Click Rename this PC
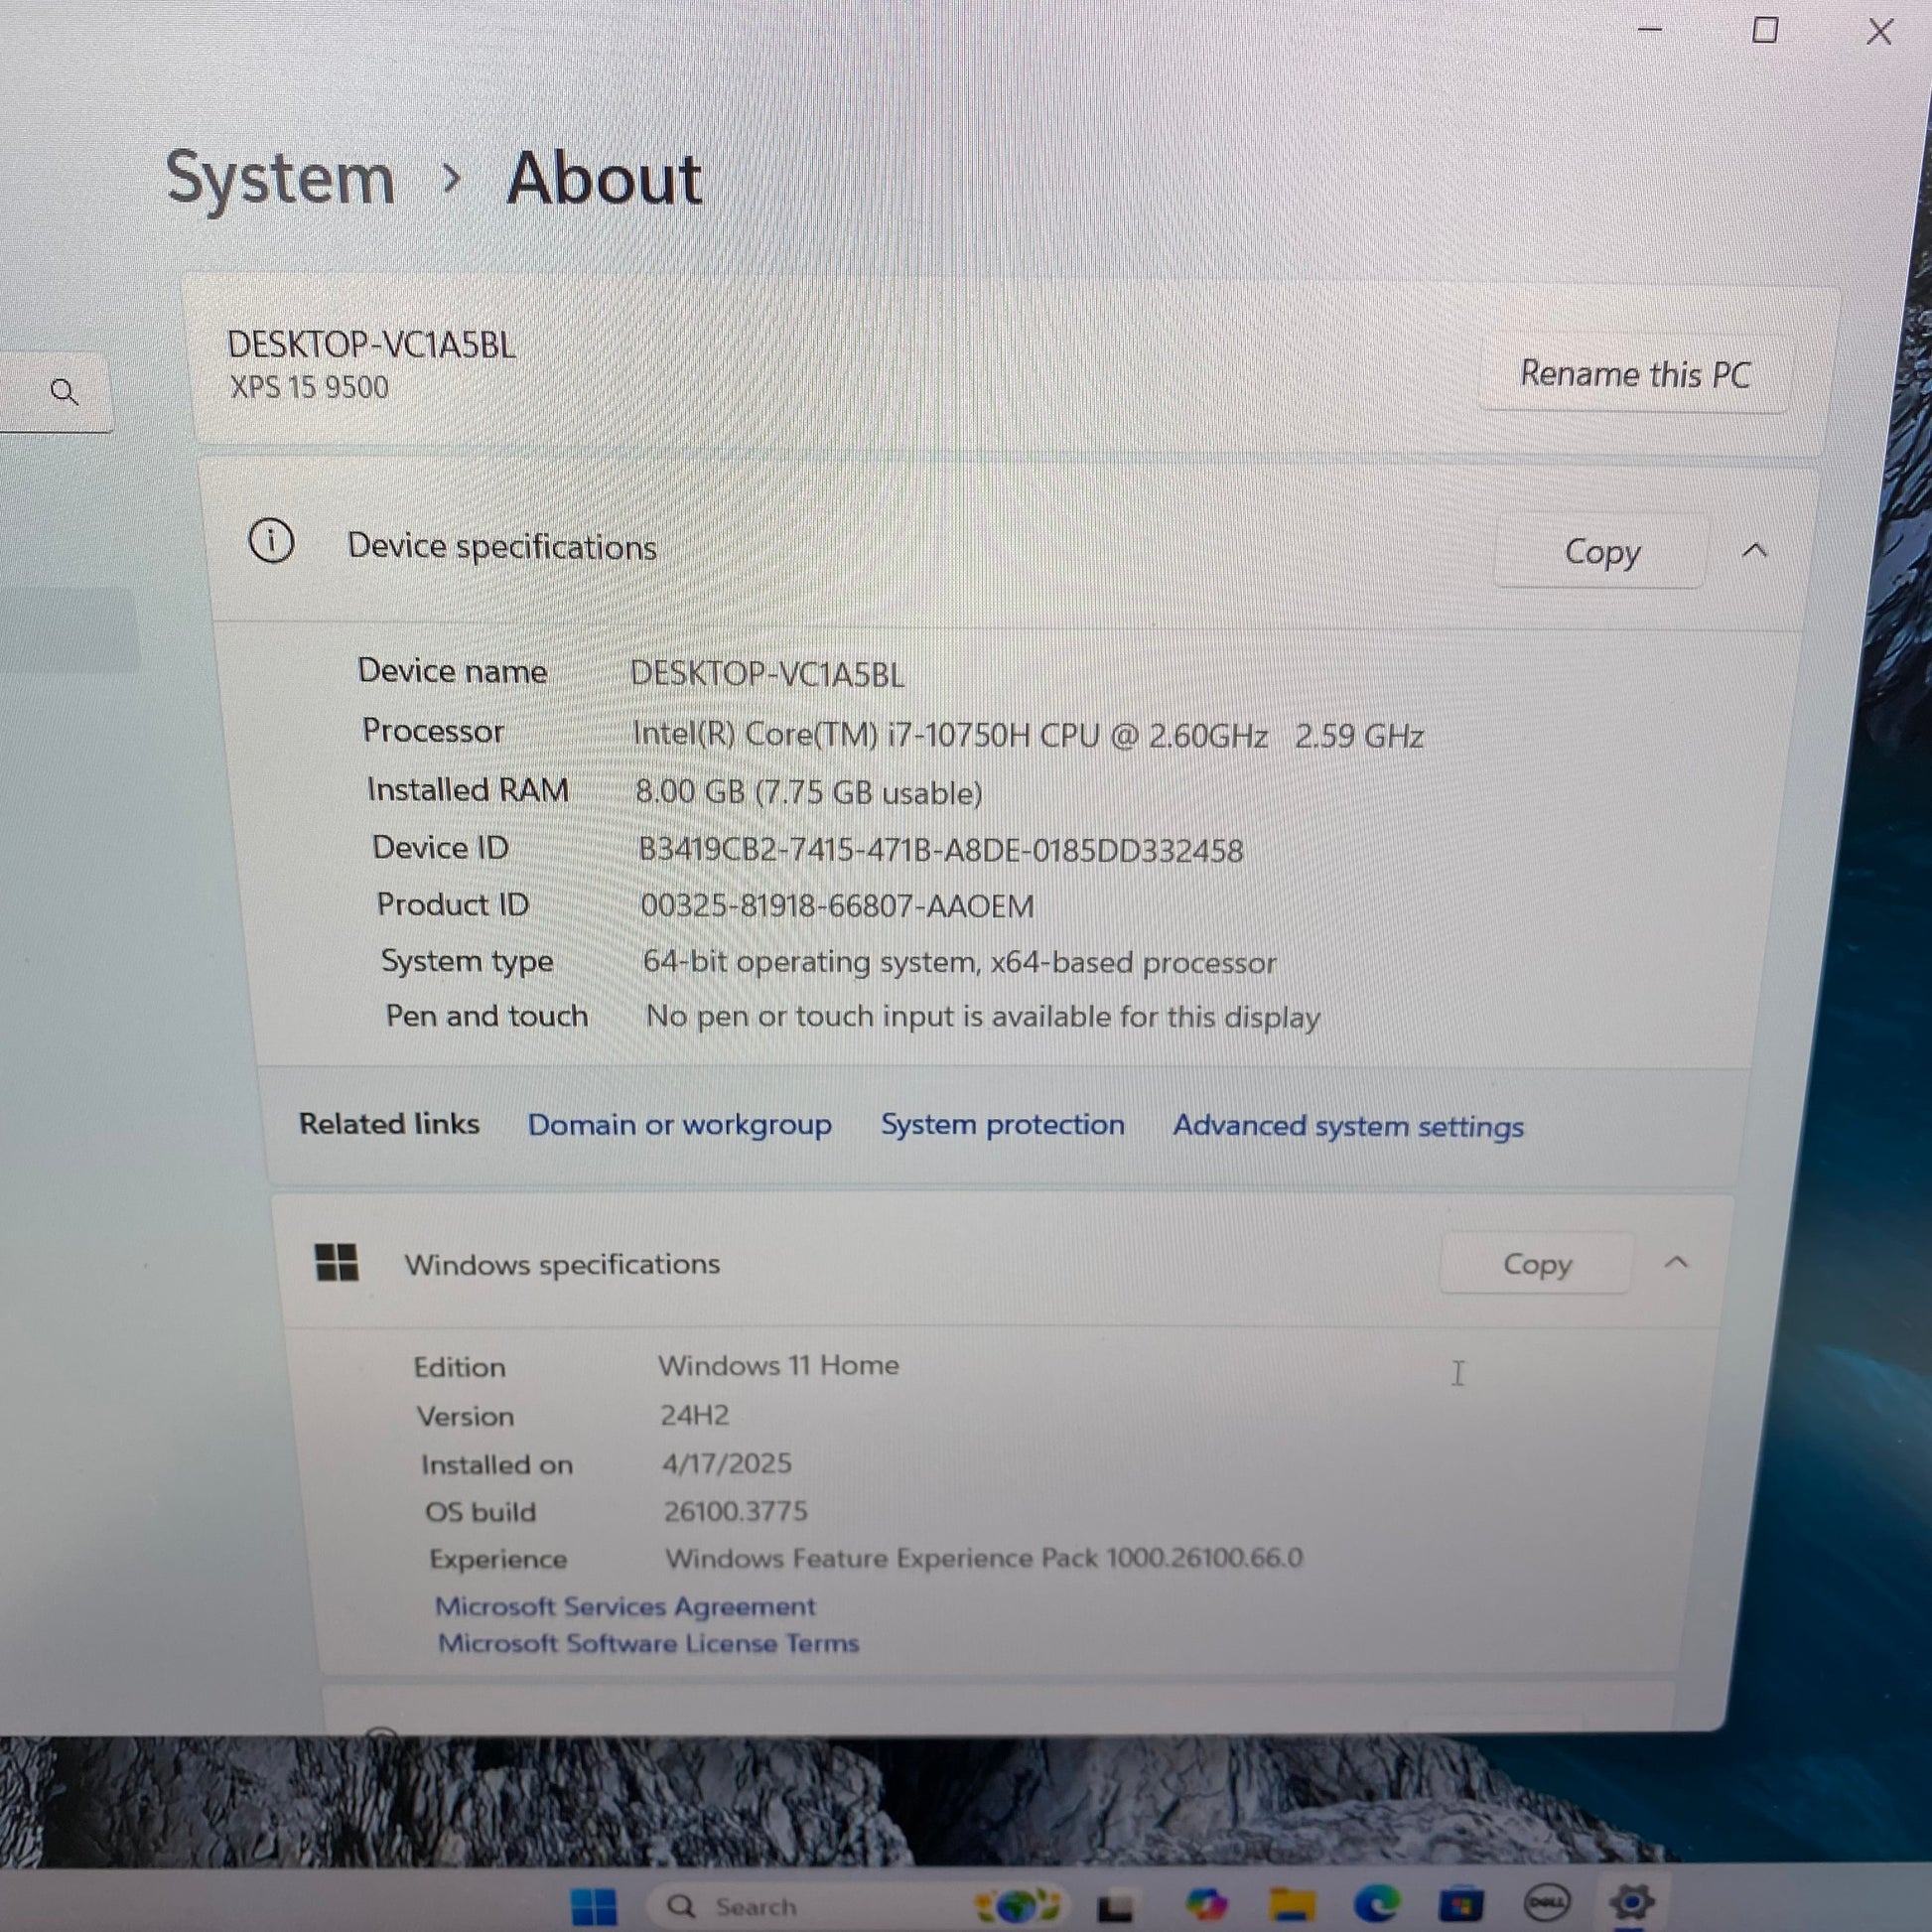This screenshot has height=1932, width=1932. [x=1634, y=374]
